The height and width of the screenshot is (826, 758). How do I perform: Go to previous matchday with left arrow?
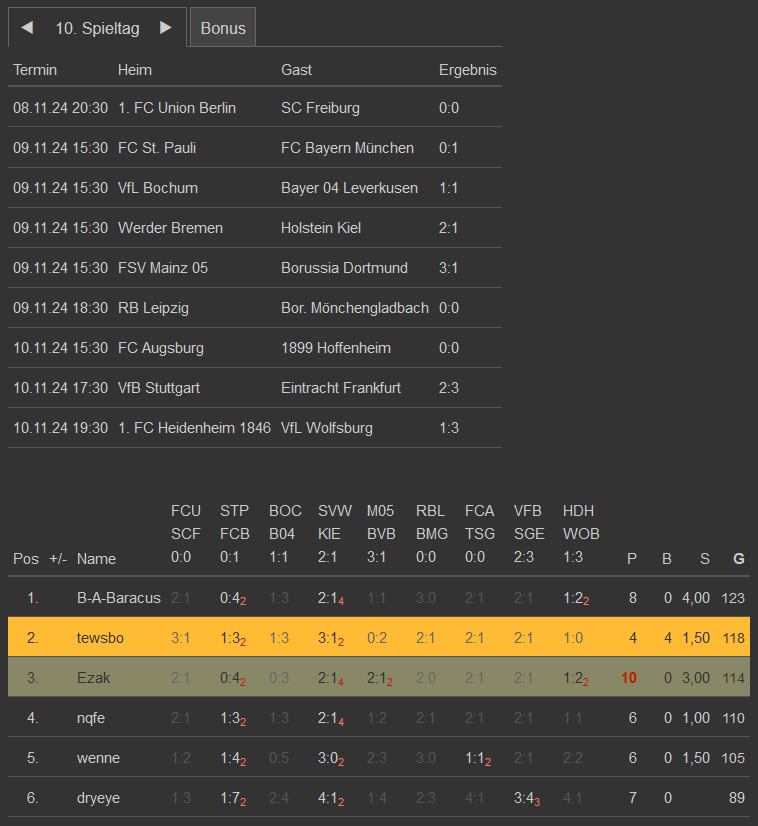pyautogui.click(x=27, y=28)
